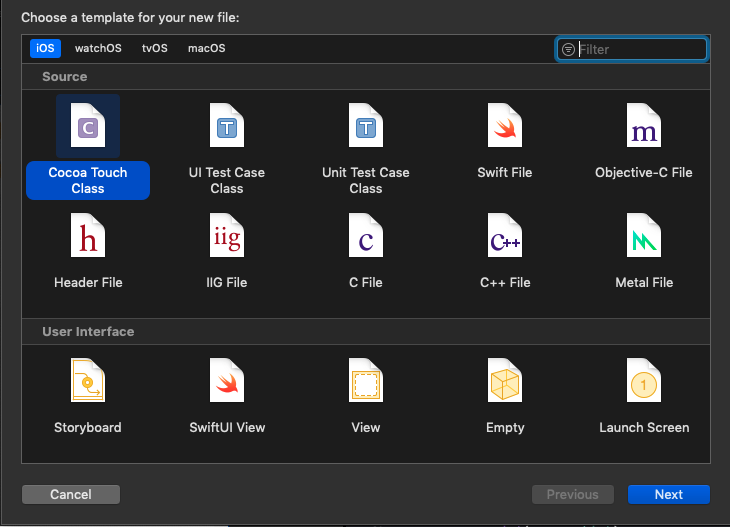Select the C++ File template icon
The width and height of the screenshot is (730, 527).
pos(505,235)
